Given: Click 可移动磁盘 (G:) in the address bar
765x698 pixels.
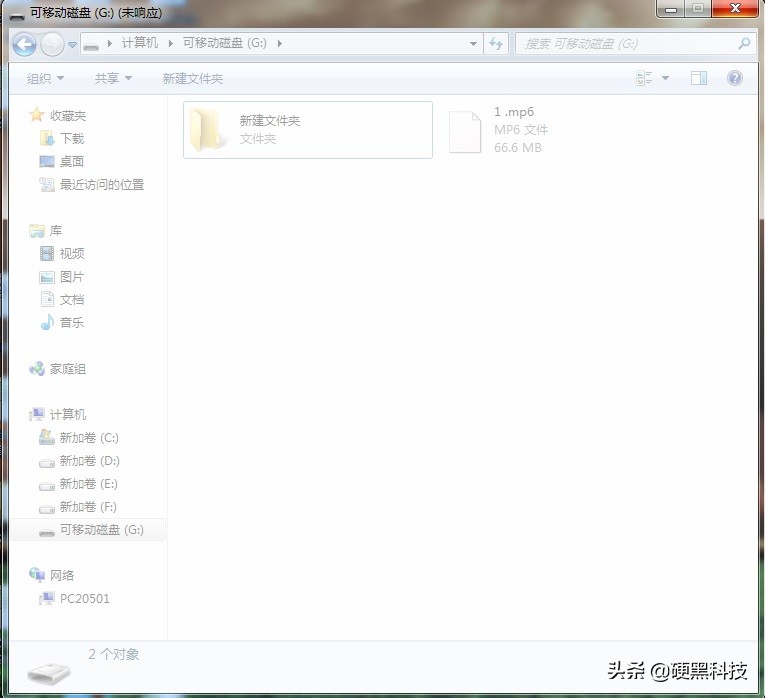Looking at the screenshot, I should 225,43.
